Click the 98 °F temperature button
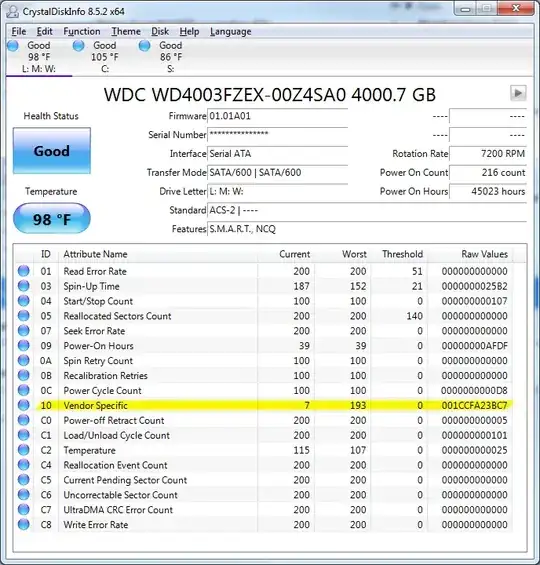Viewport: 540px width, 565px height. click(52, 218)
